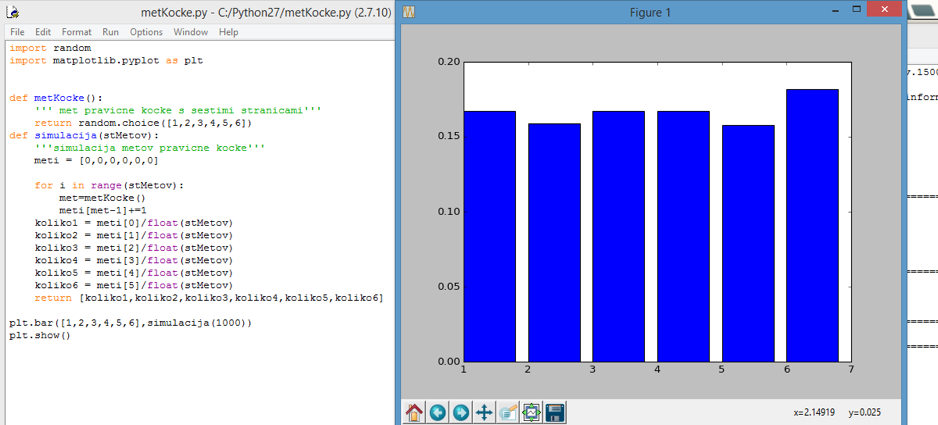The width and height of the screenshot is (938, 425).
Task: Click the tallest blue bar in the chart
Action: pos(812,225)
